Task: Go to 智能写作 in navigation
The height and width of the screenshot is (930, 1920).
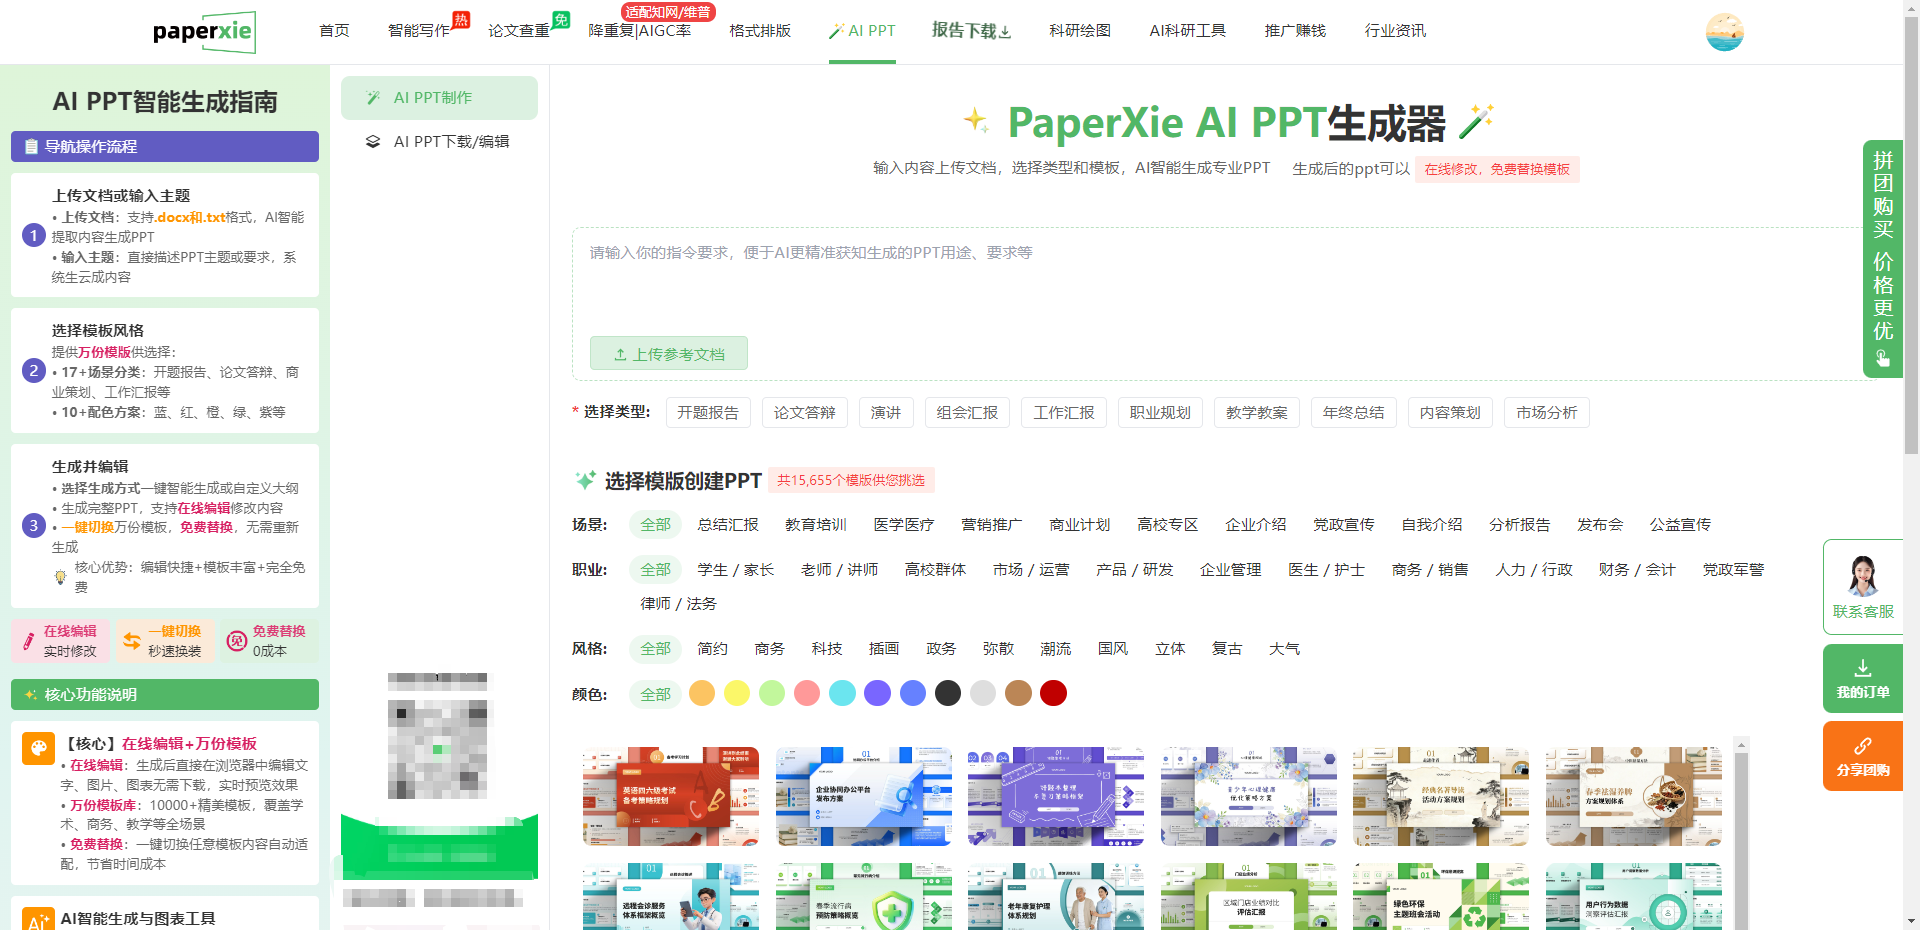Action: 418,31
